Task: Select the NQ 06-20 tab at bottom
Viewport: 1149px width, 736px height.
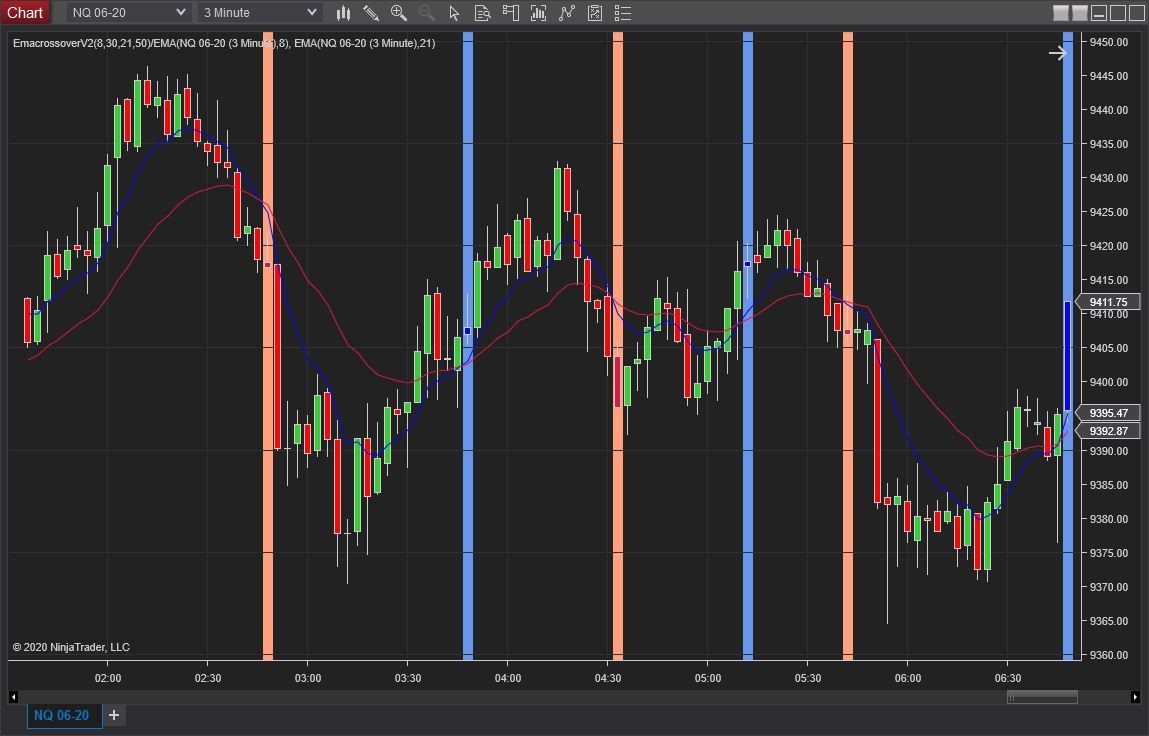Action: tap(62, 715)
